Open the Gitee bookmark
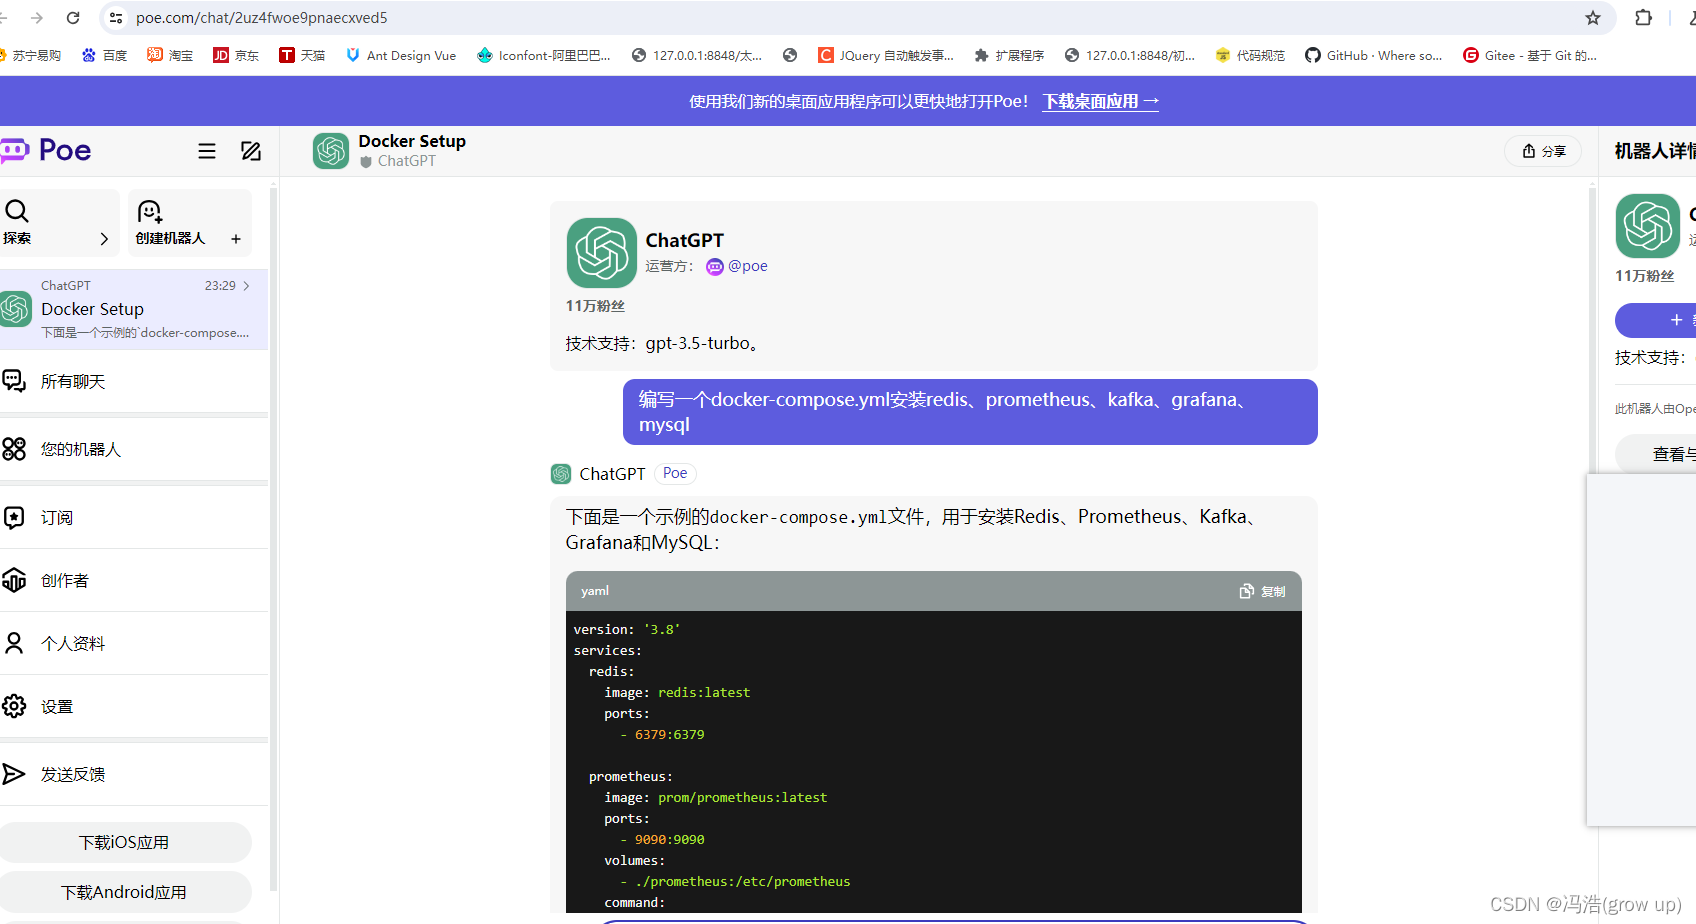Image resolution: width=1696 pixels, height=924 pixels. (x=1530, y=55)
